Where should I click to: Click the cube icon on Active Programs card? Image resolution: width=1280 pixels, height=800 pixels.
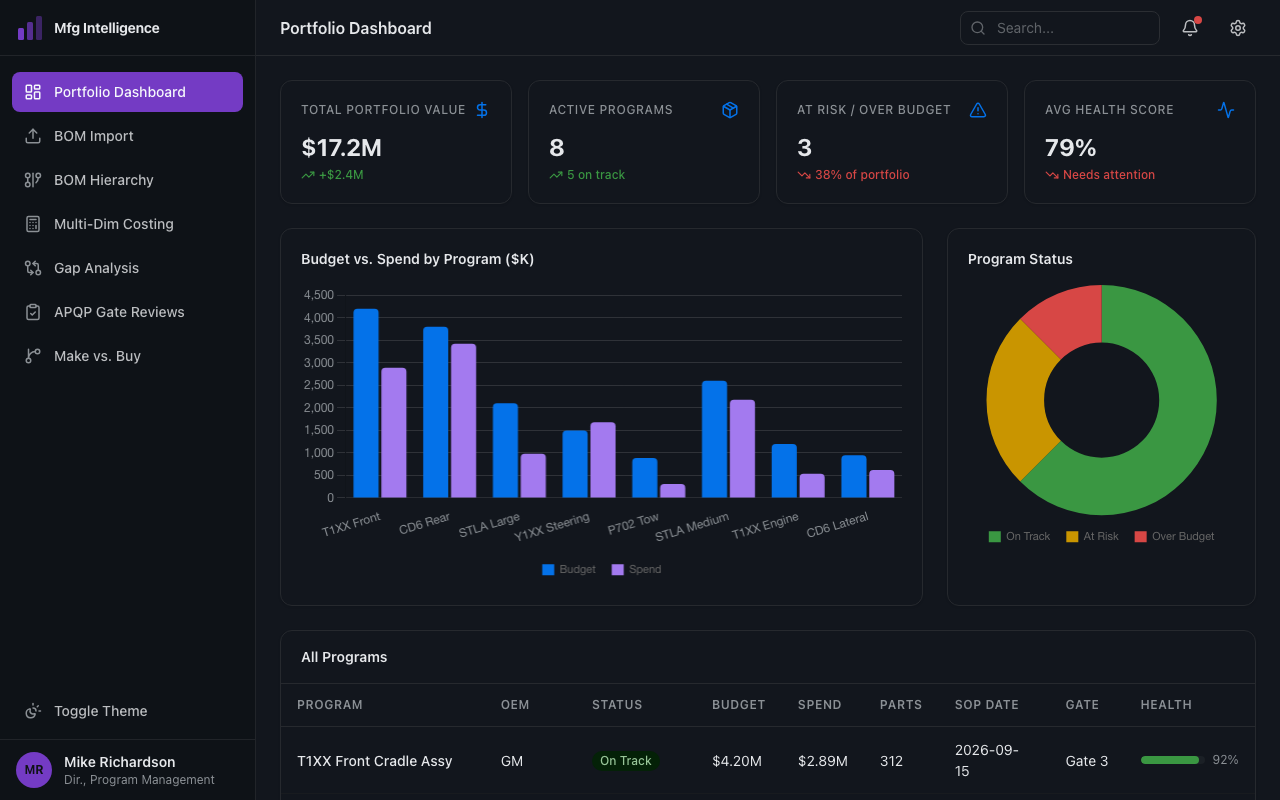[x=729, y=110]
